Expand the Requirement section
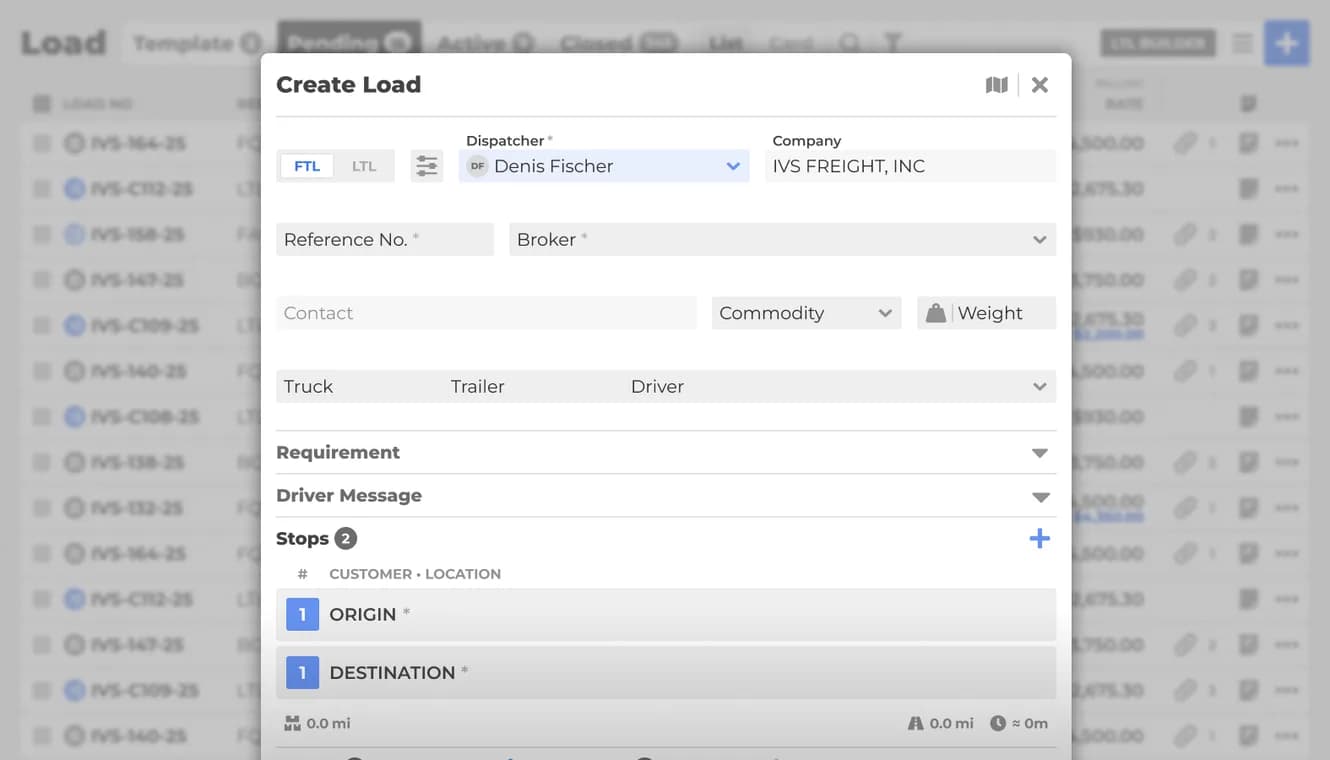 click(x=666, y=452)
